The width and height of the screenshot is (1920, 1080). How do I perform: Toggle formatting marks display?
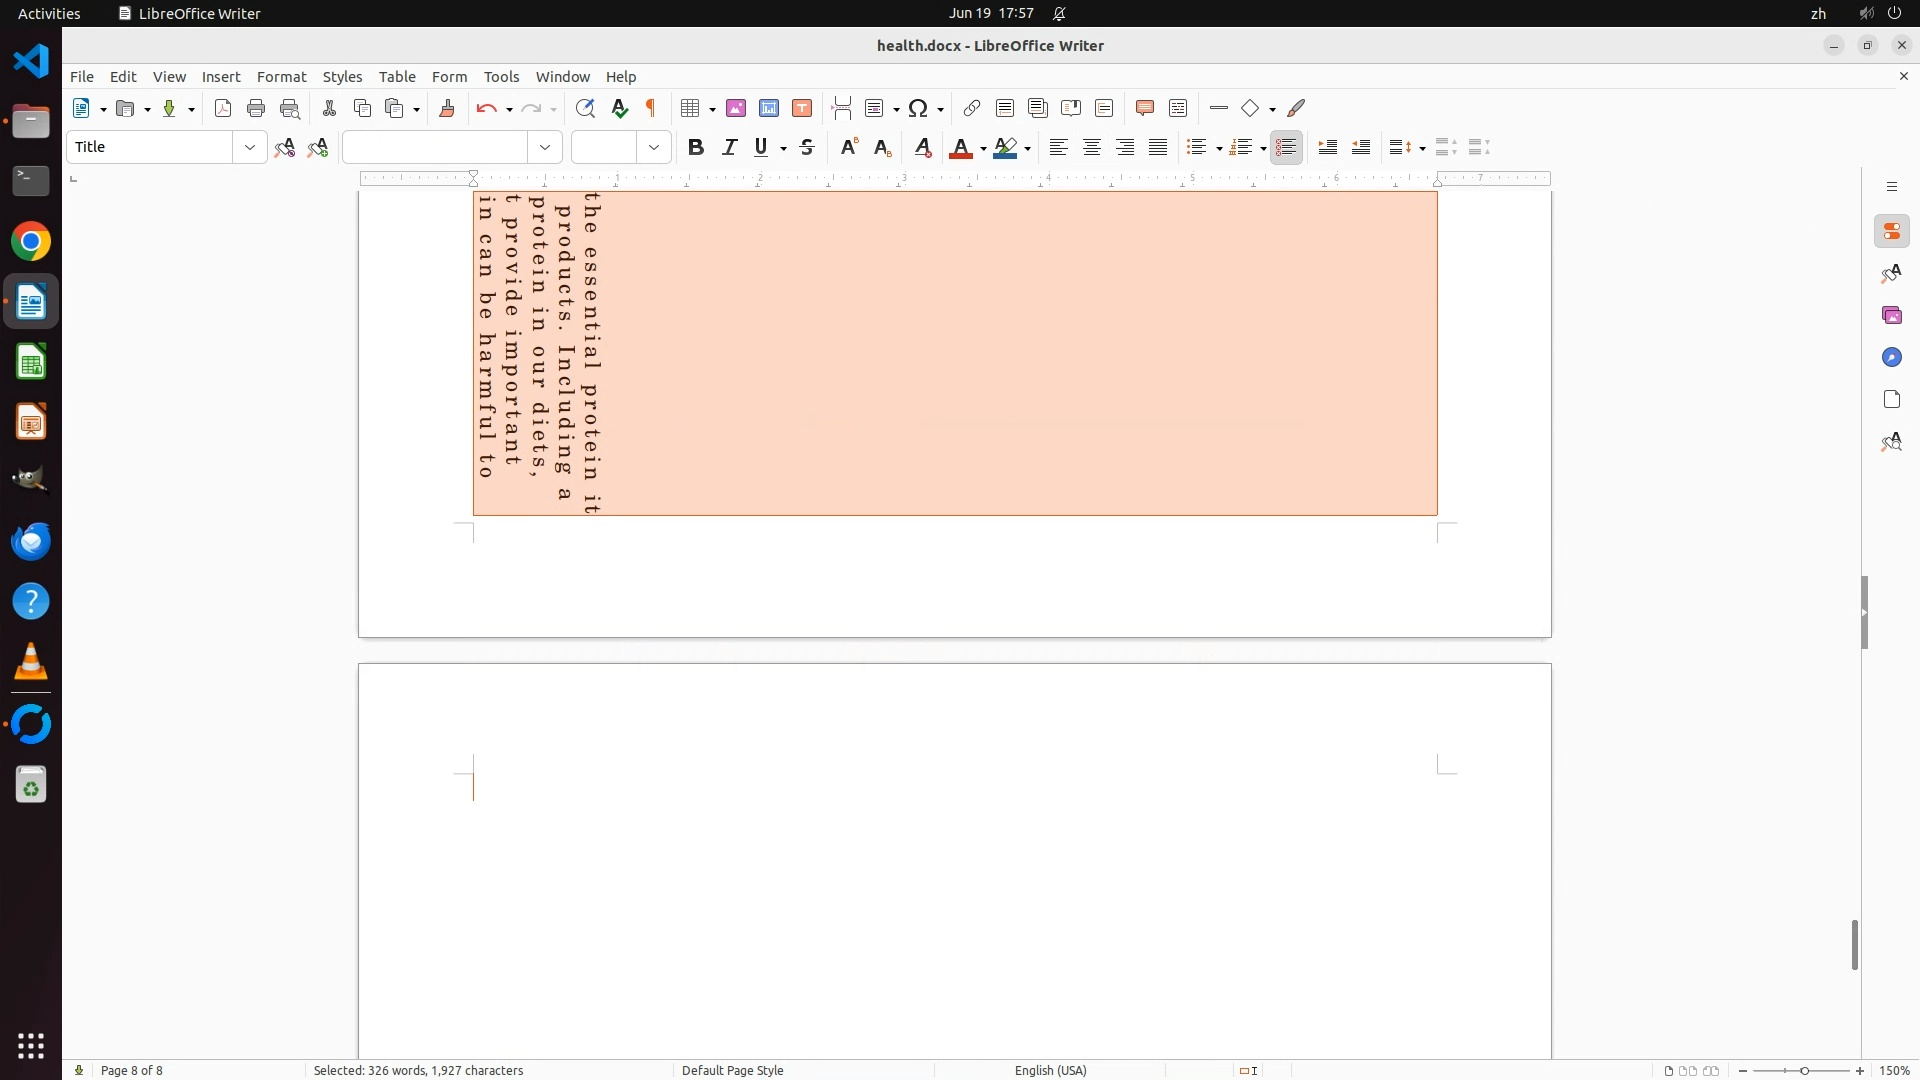click(652, 109)
